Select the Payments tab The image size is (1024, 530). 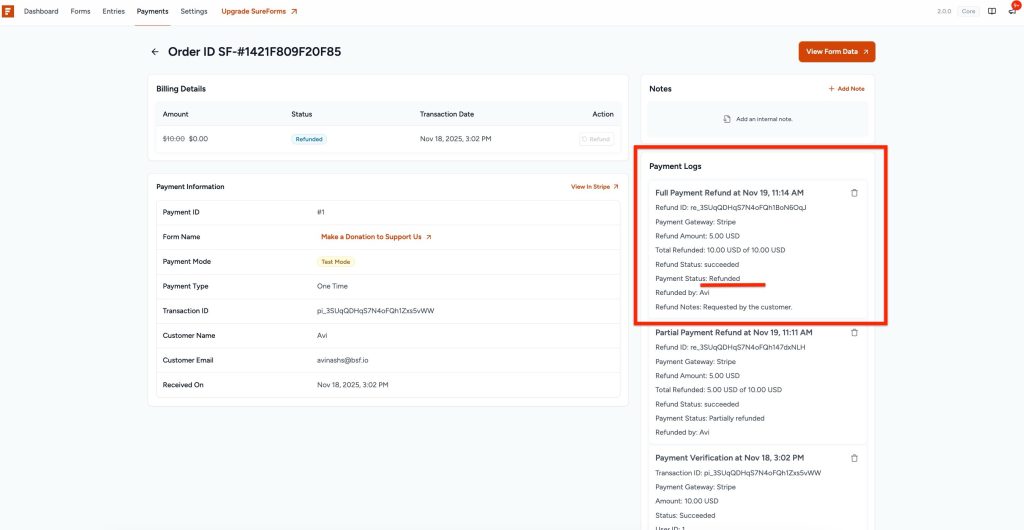click(x=153, y=11)
